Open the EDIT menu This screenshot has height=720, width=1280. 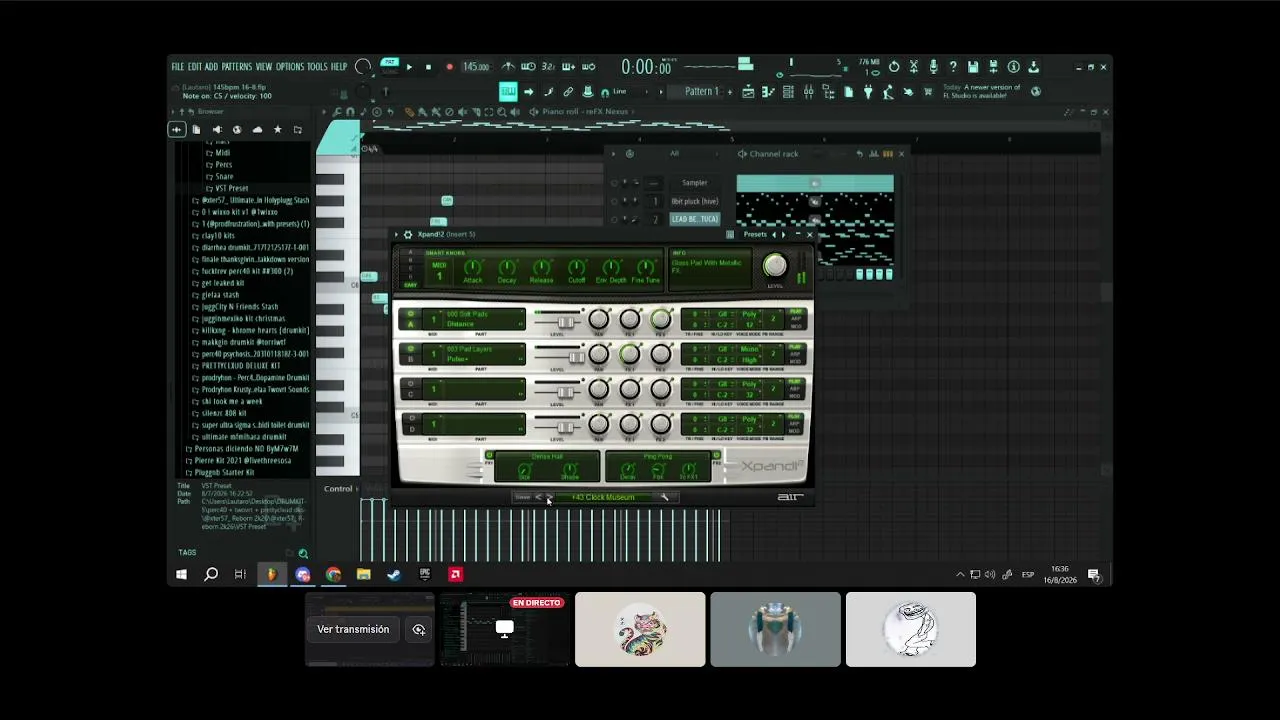[195, 67]
